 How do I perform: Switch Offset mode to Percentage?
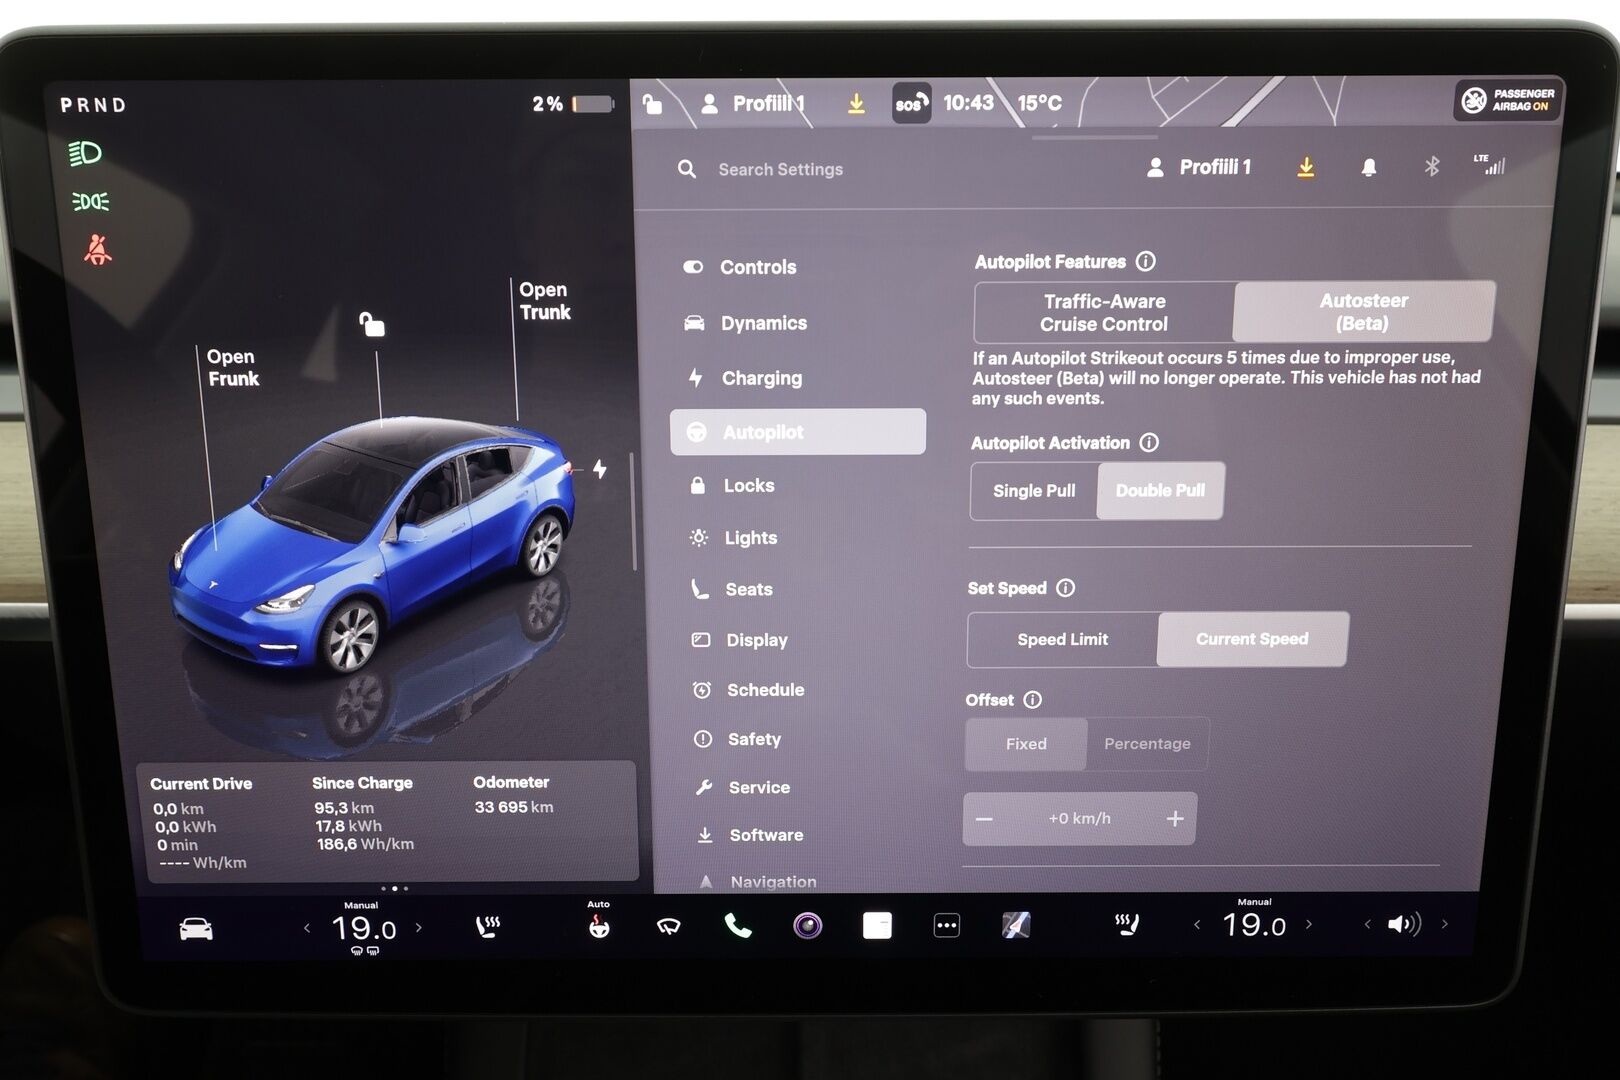point(1147,744)
